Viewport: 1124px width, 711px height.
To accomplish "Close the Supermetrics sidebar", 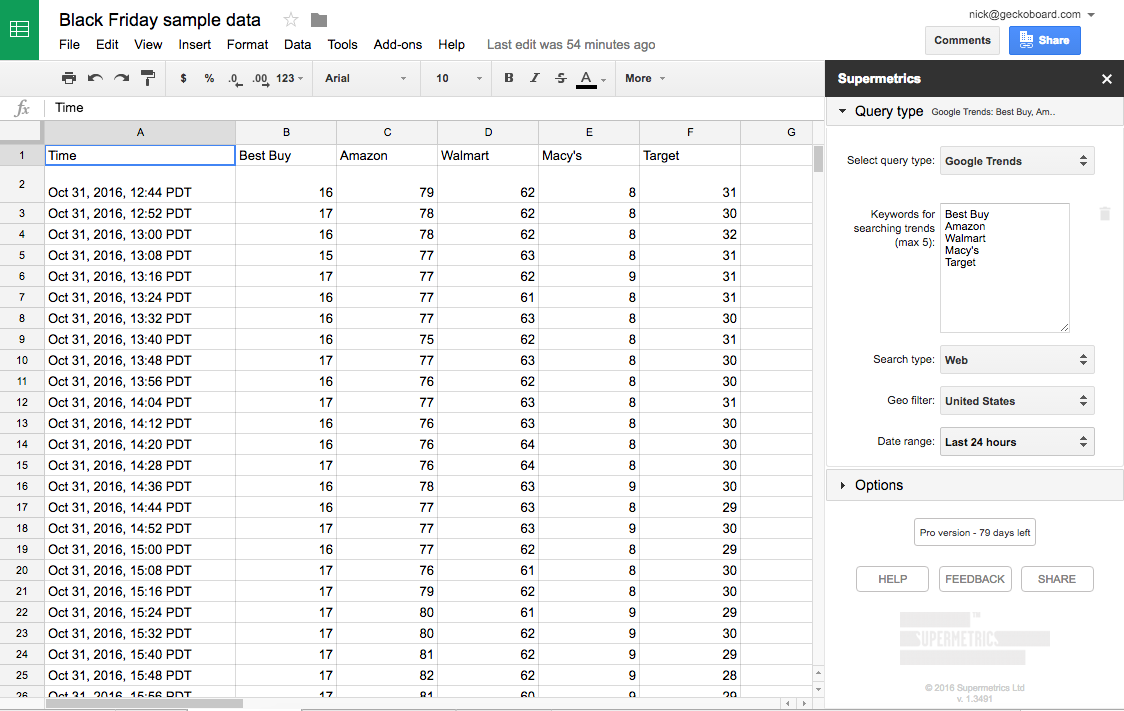I will click(1107, 79).
